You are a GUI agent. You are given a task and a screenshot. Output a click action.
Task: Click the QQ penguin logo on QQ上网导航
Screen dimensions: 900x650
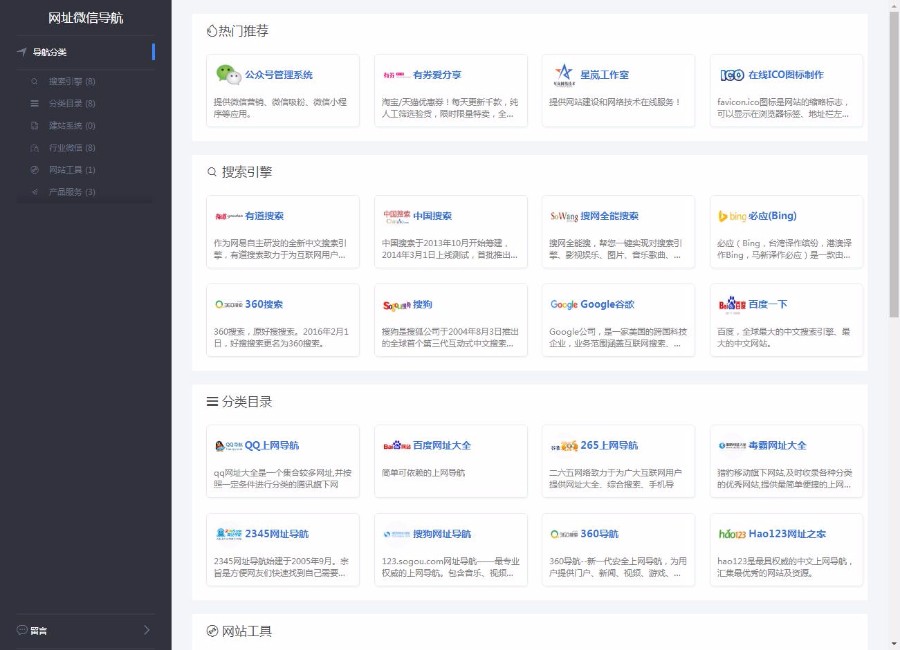tap(228, 446)
